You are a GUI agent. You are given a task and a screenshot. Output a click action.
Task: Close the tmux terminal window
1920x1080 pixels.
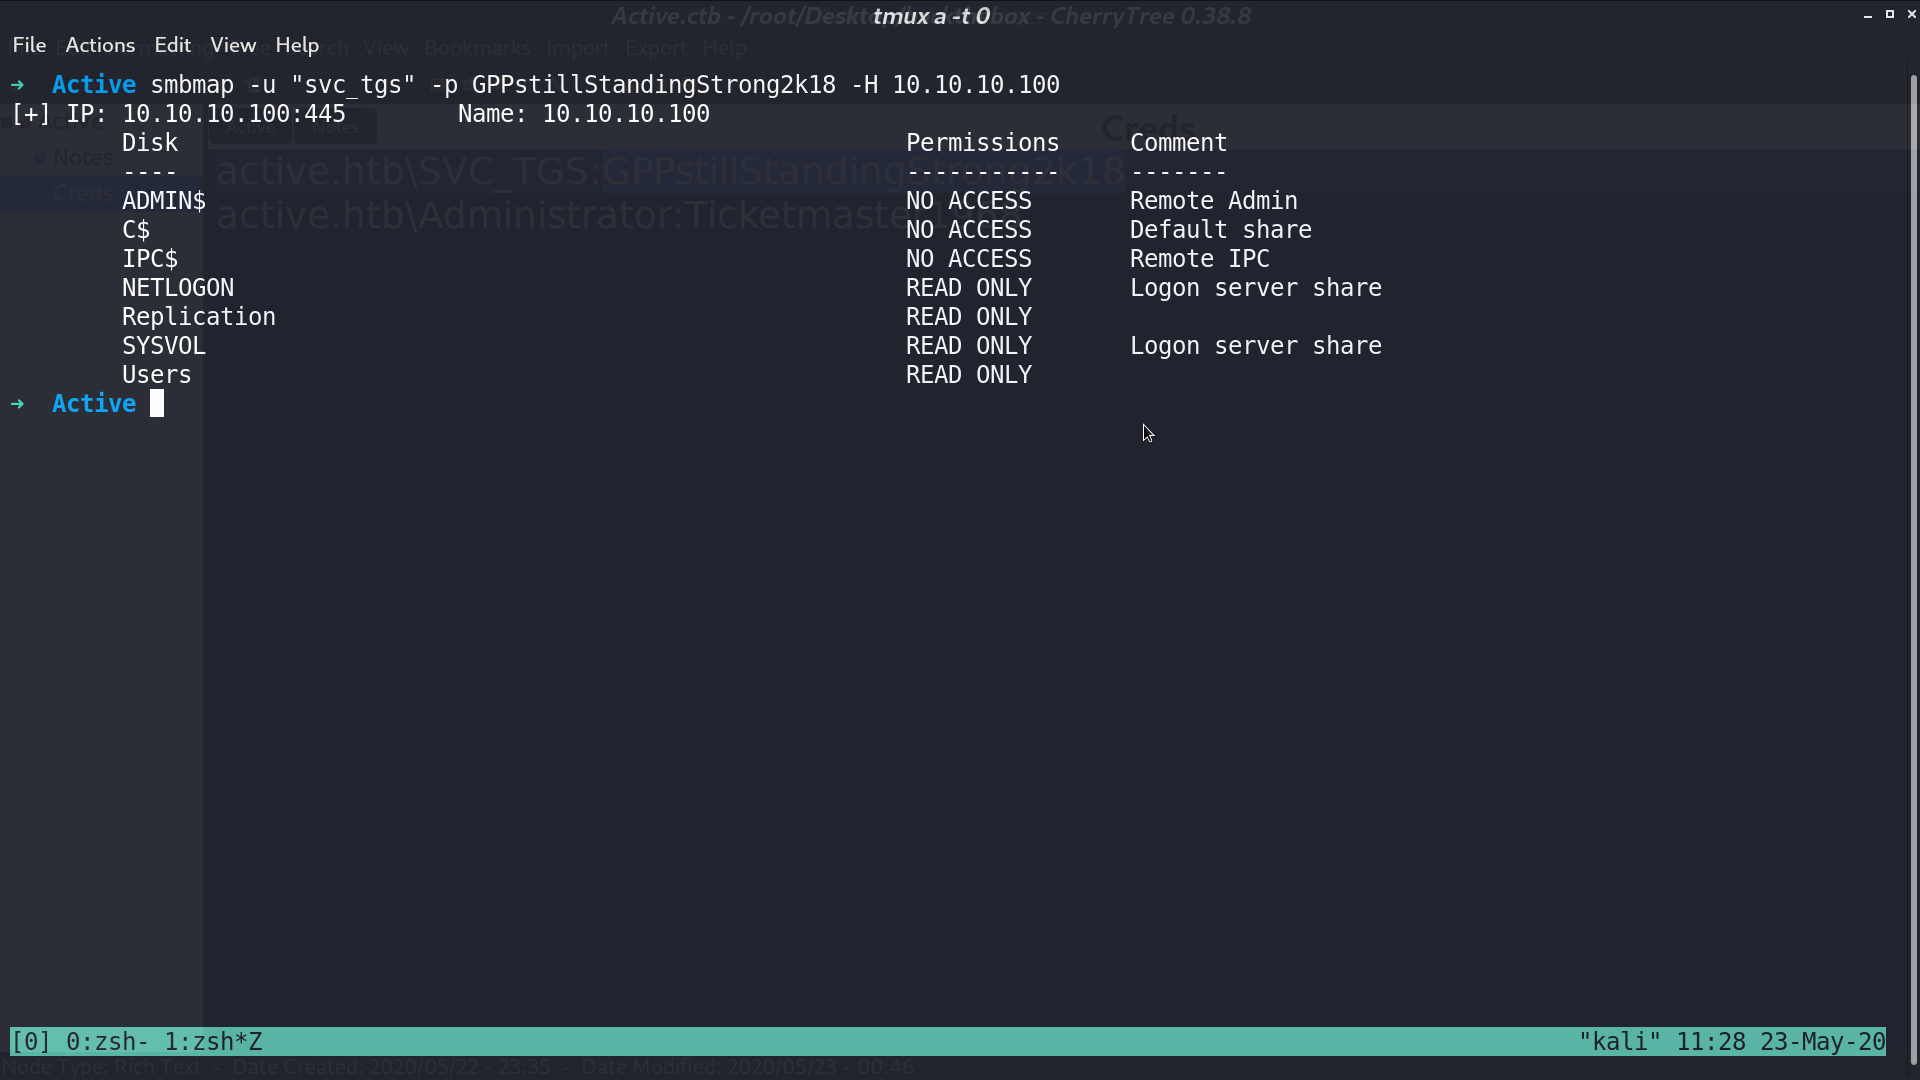1911,14
